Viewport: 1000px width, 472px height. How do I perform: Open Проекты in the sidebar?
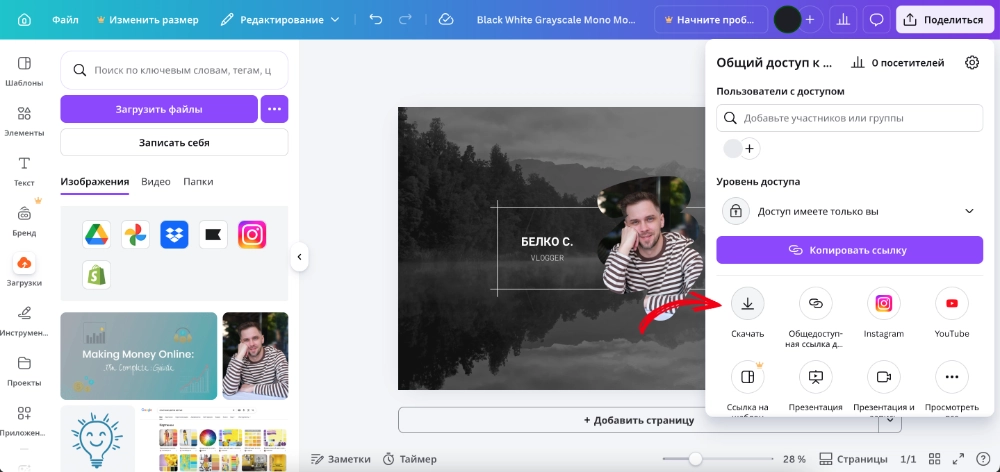pyautogui.click(x=24, y=371)
